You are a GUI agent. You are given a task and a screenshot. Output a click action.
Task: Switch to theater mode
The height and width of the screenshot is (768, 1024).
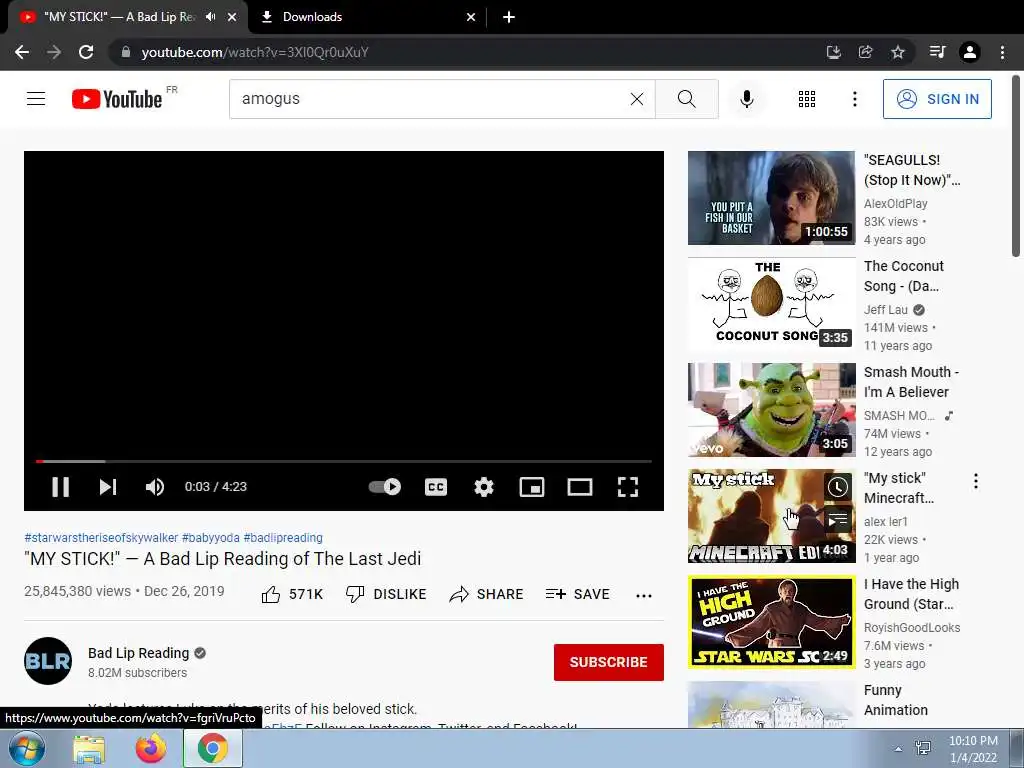click(580, 487)
